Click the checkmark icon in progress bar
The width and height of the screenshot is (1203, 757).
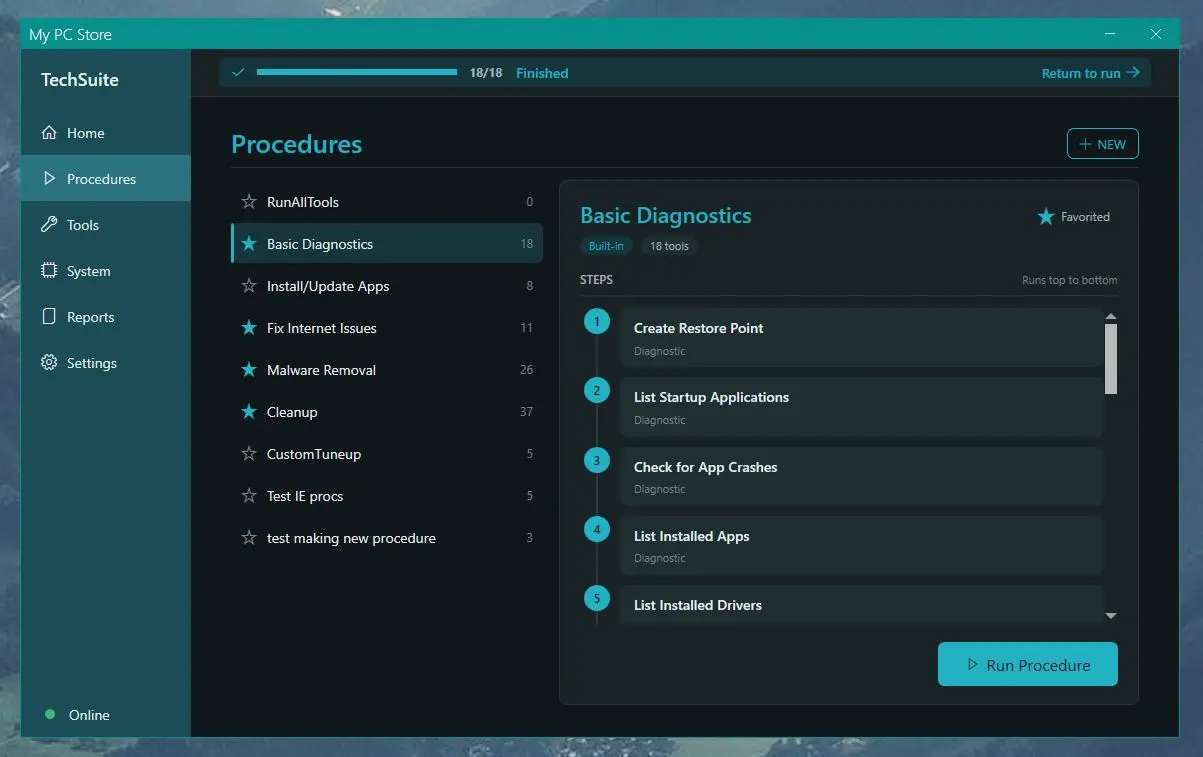[x=238, y=73]
